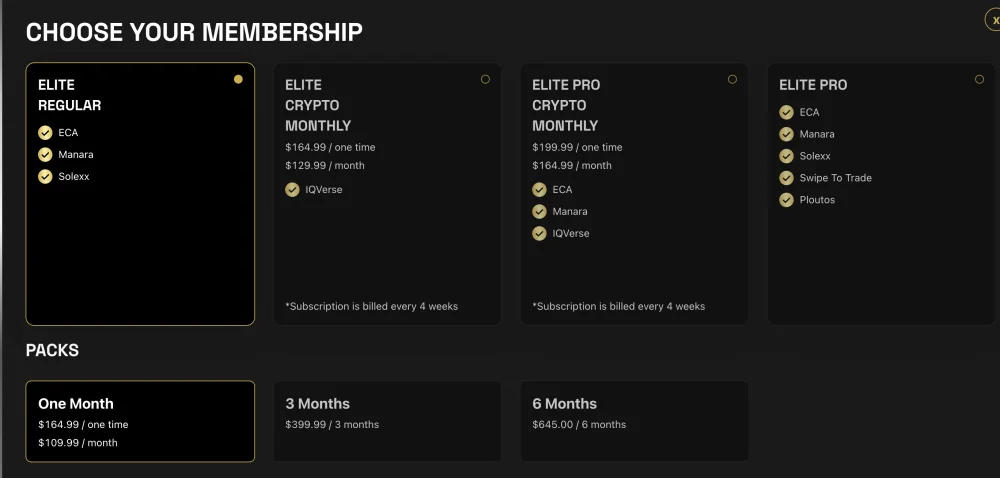Screen dimensions: 1000x478
Task: Select the Elite Crypto Monthly radio button
Action: (485, 79)
